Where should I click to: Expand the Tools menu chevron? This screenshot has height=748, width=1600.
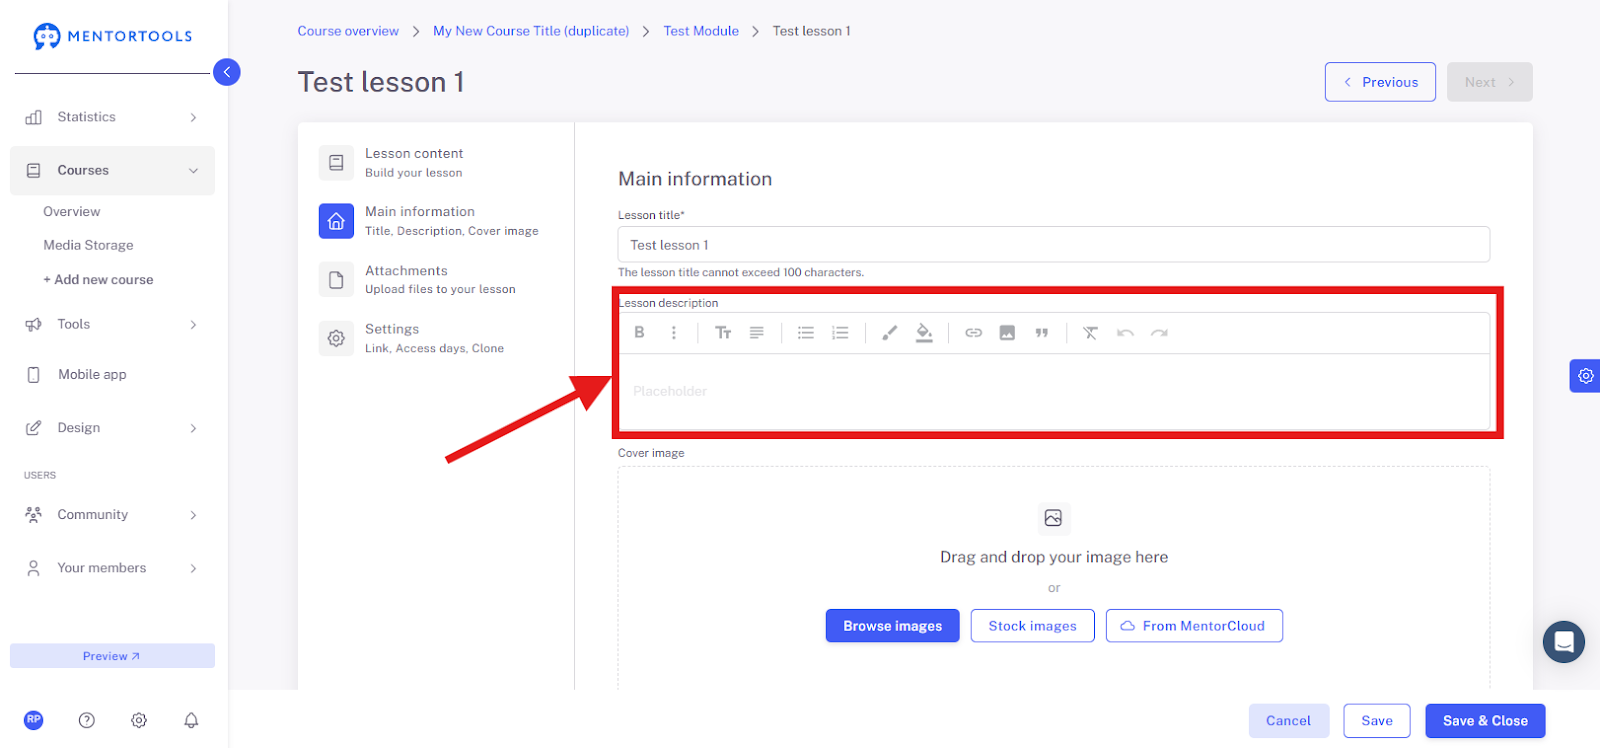[193, 325]
